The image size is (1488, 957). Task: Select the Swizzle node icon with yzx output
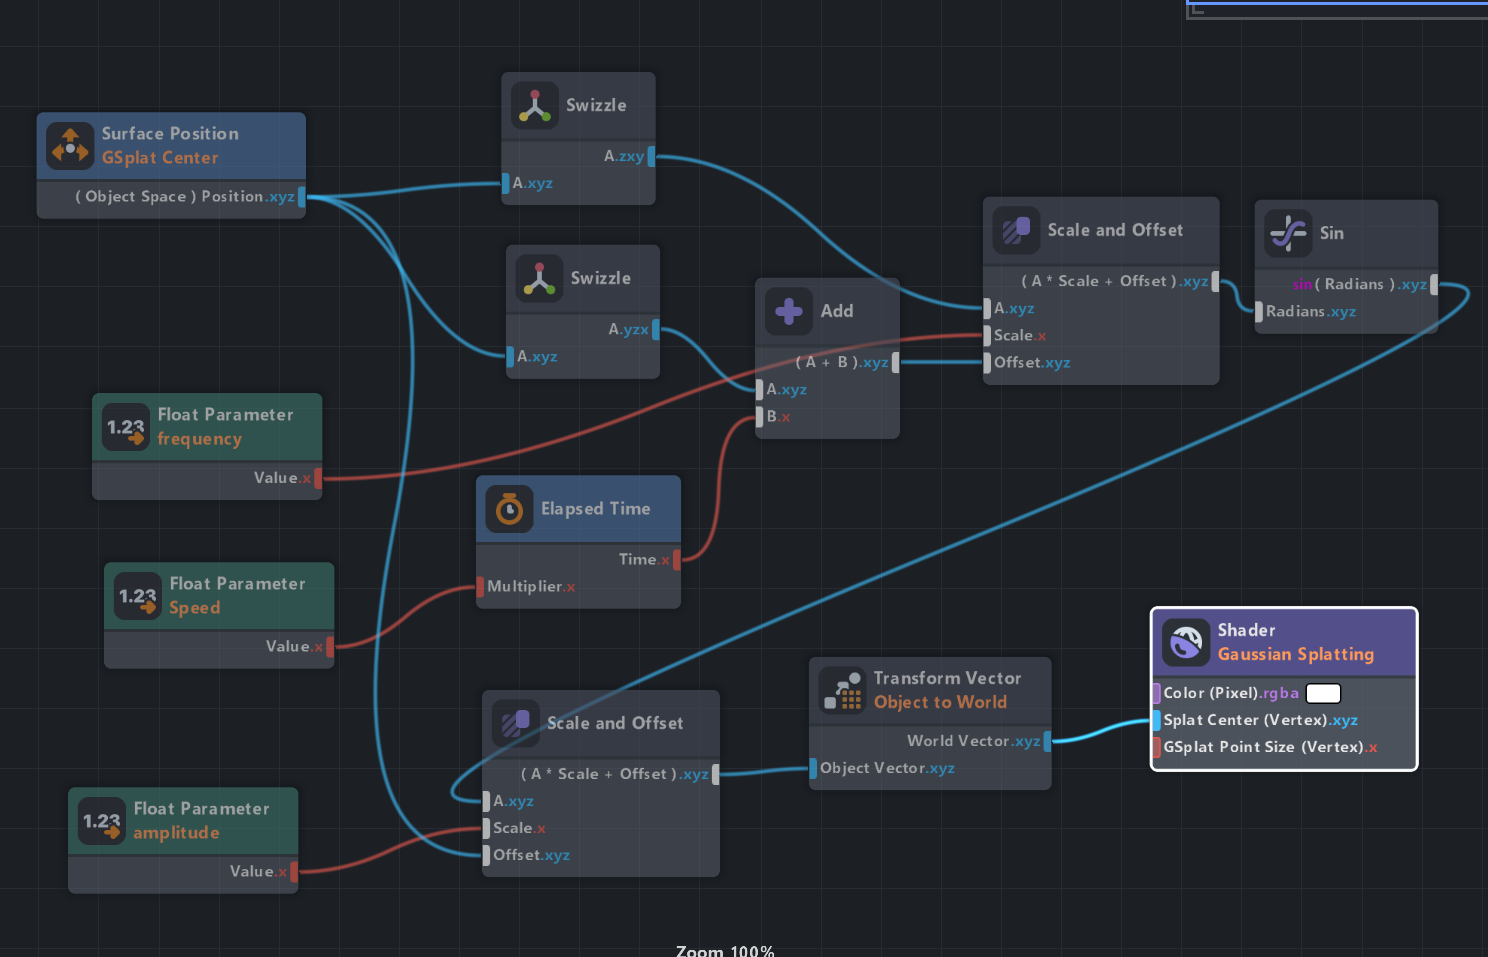539,279
